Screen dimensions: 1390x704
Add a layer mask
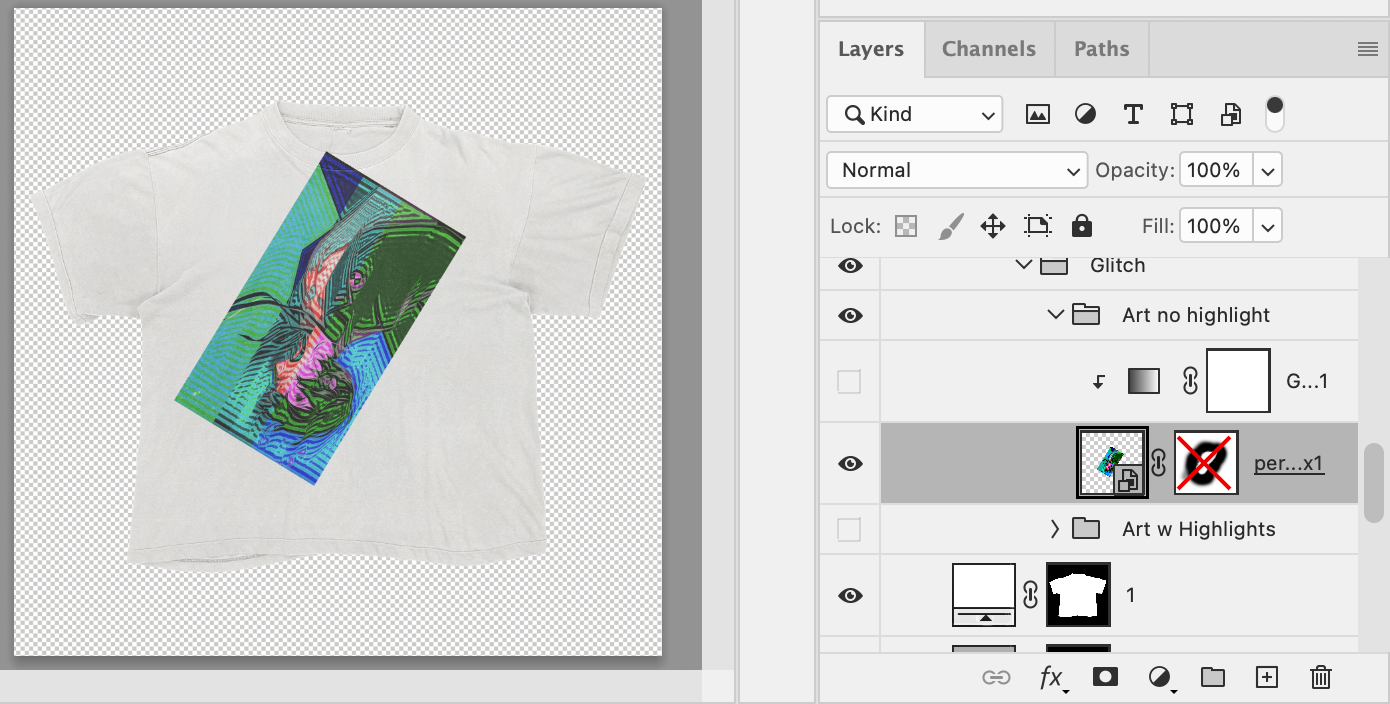click(1105, 677)
